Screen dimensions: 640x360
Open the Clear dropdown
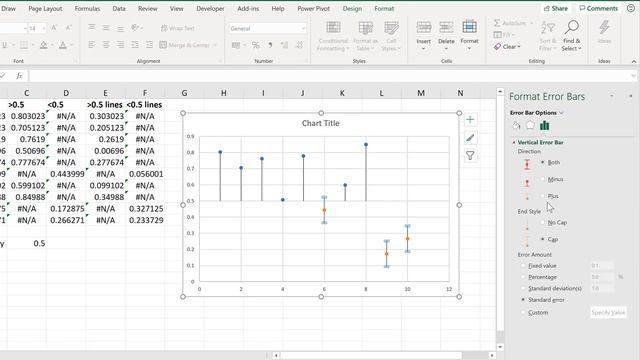point(507,47)
